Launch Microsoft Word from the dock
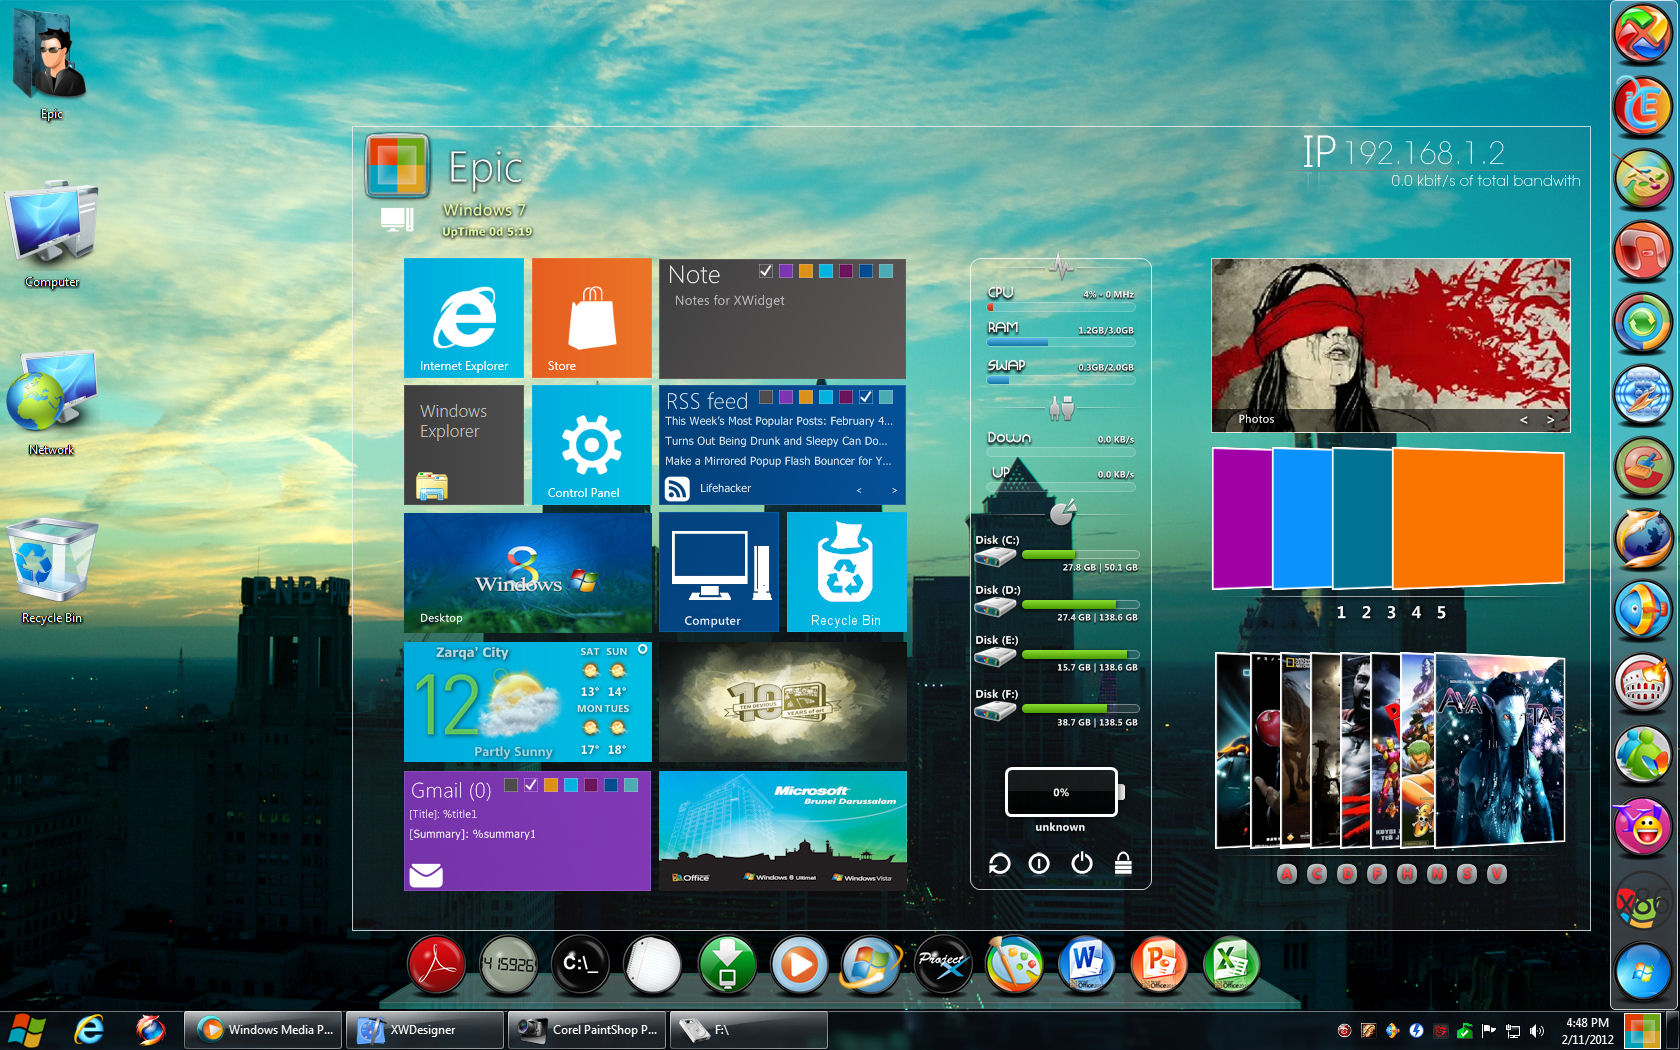Image resolution: width=1680 pixels, height=1050 pixels. 1087,964
